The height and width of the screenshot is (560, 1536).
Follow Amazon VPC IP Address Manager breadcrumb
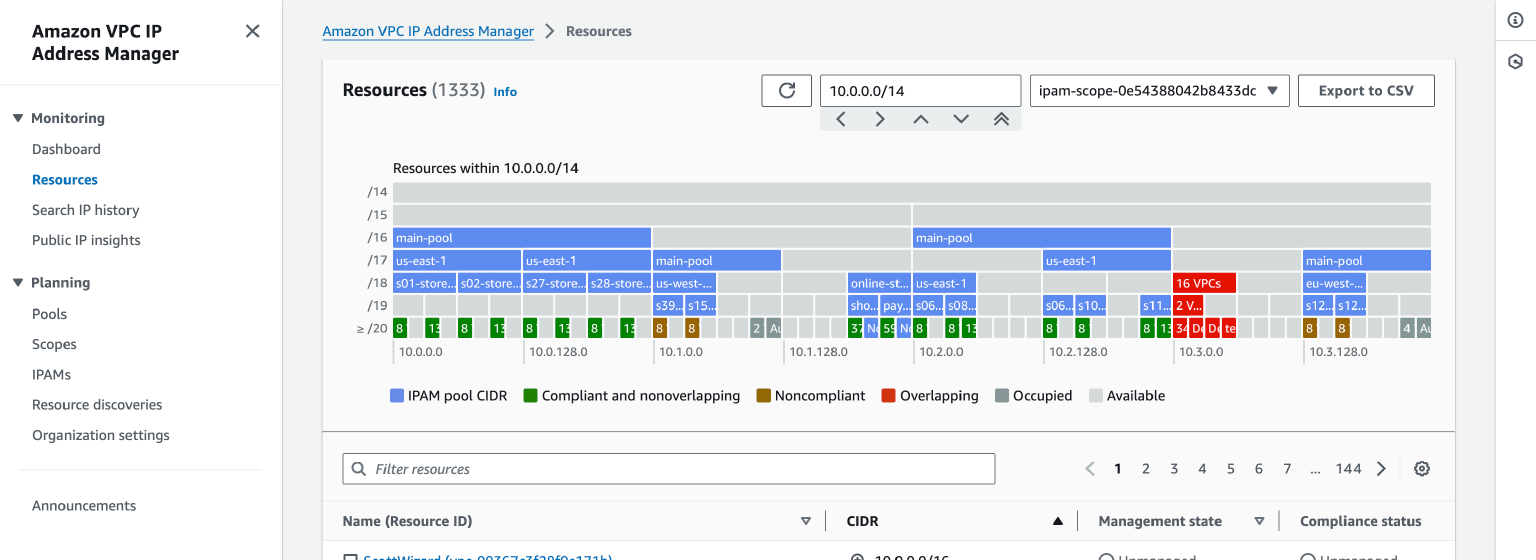coord(428,31)
